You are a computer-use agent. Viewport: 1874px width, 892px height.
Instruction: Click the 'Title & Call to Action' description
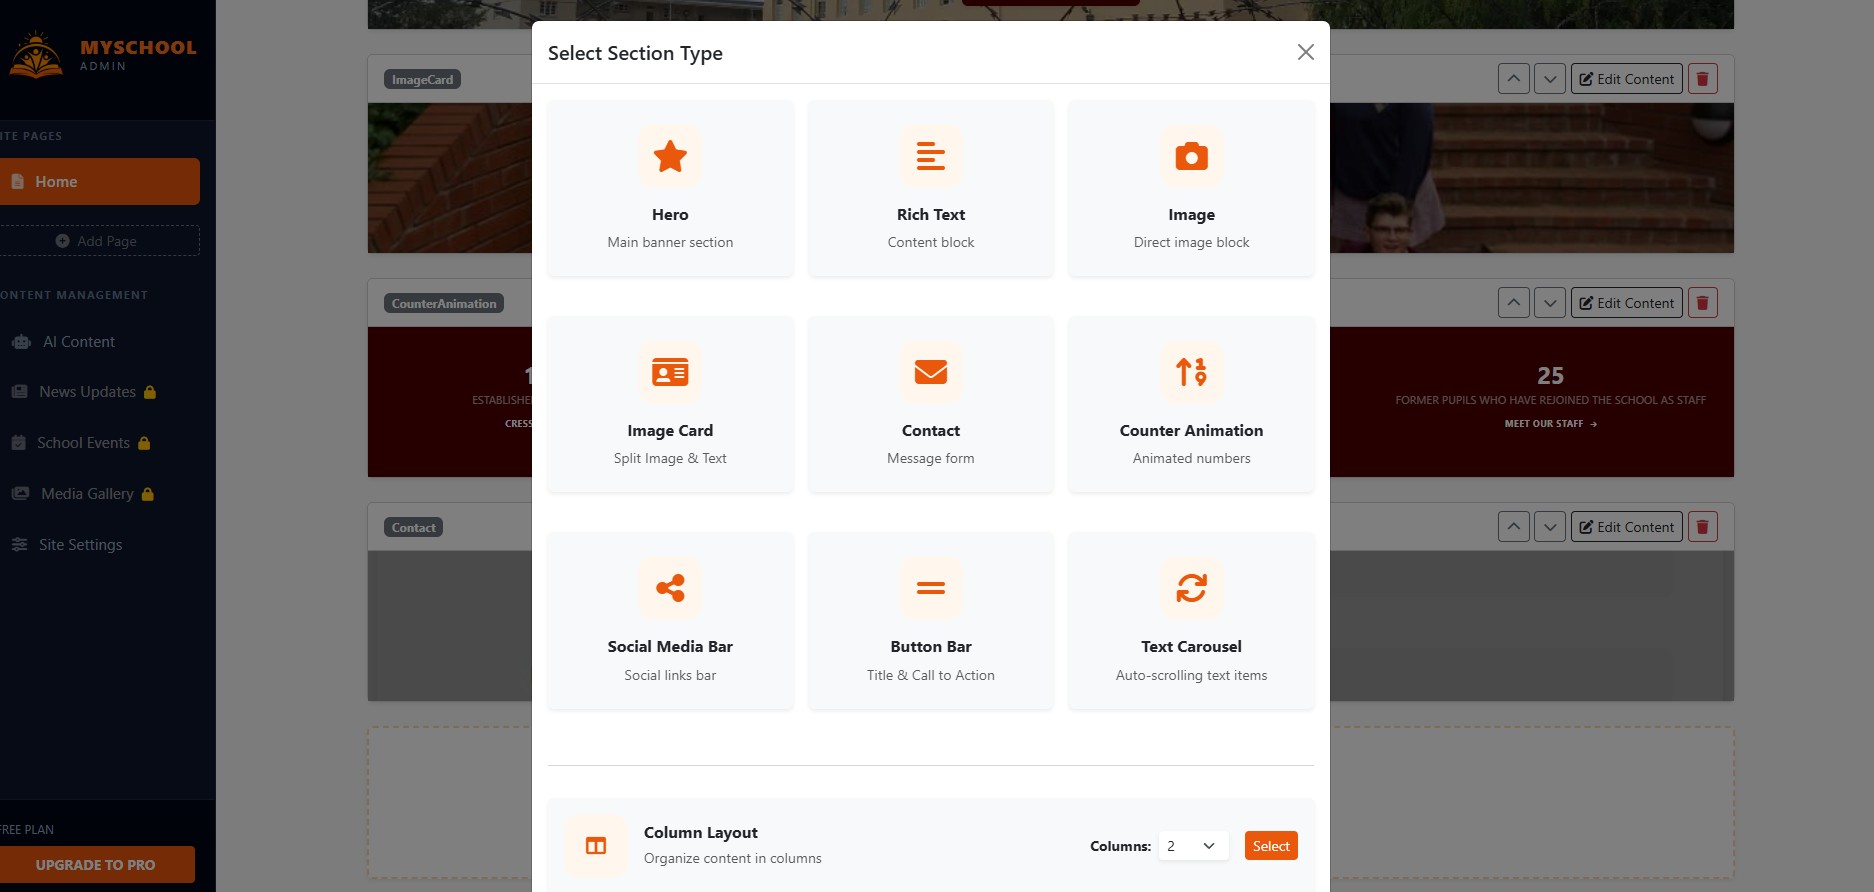pyautogui.click(x=930, y=676)
